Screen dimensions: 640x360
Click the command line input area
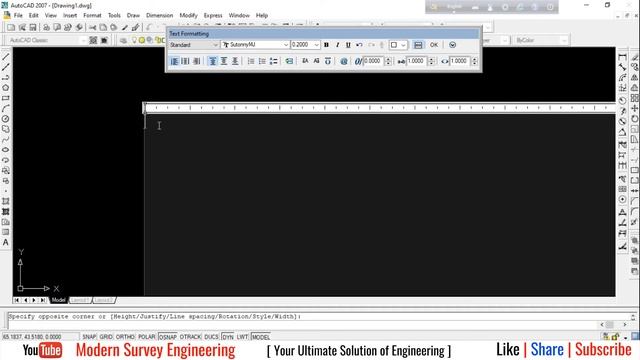(x=302, y=325)
